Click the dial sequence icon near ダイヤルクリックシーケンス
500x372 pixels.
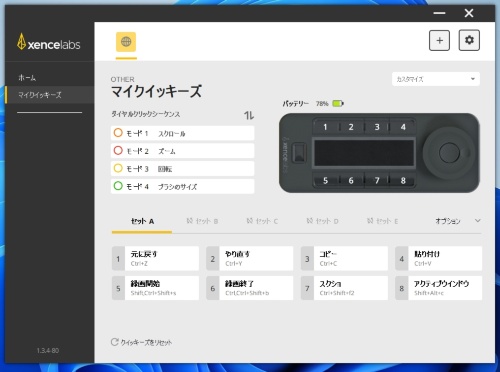point(249,115)
